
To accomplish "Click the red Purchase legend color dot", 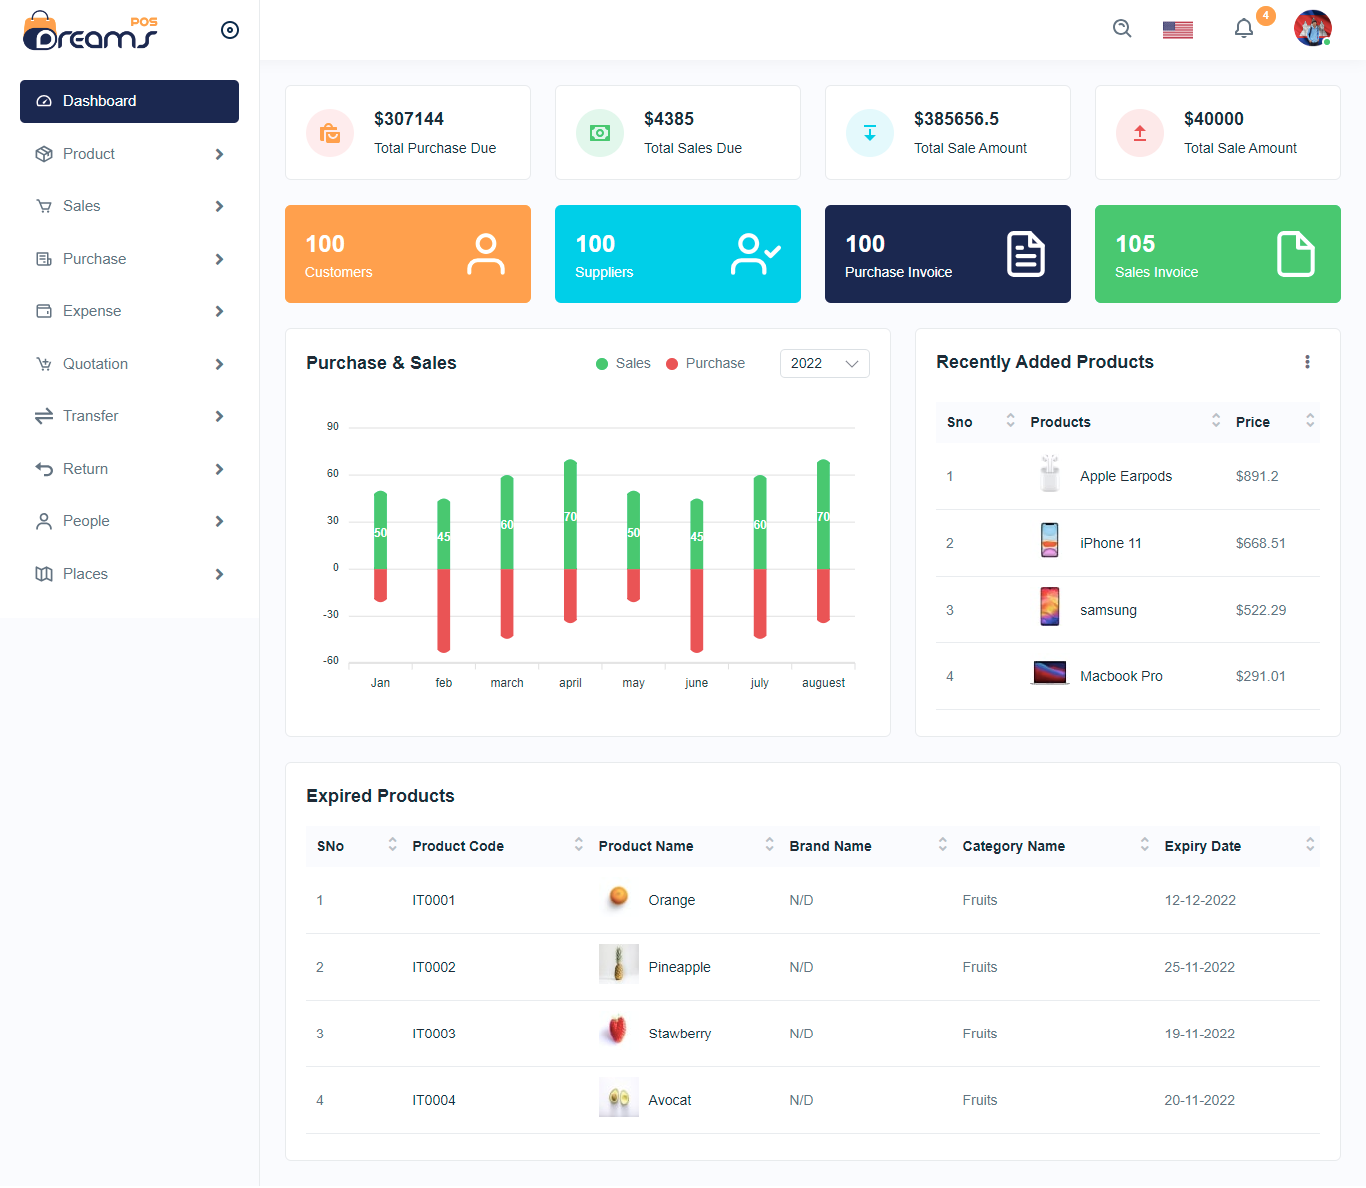I will (672, 364).
